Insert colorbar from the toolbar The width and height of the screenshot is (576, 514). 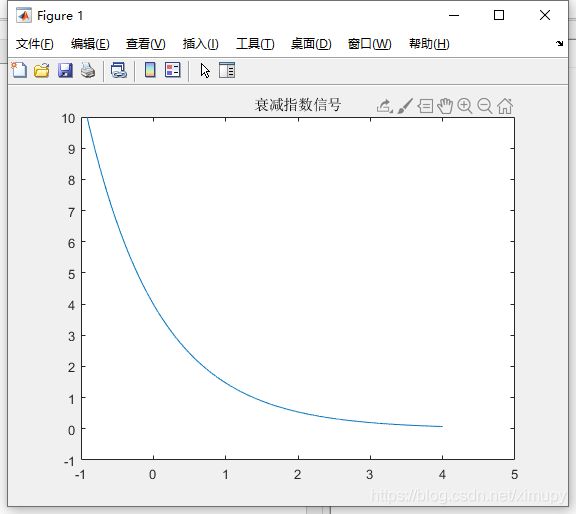click(150, 70)
